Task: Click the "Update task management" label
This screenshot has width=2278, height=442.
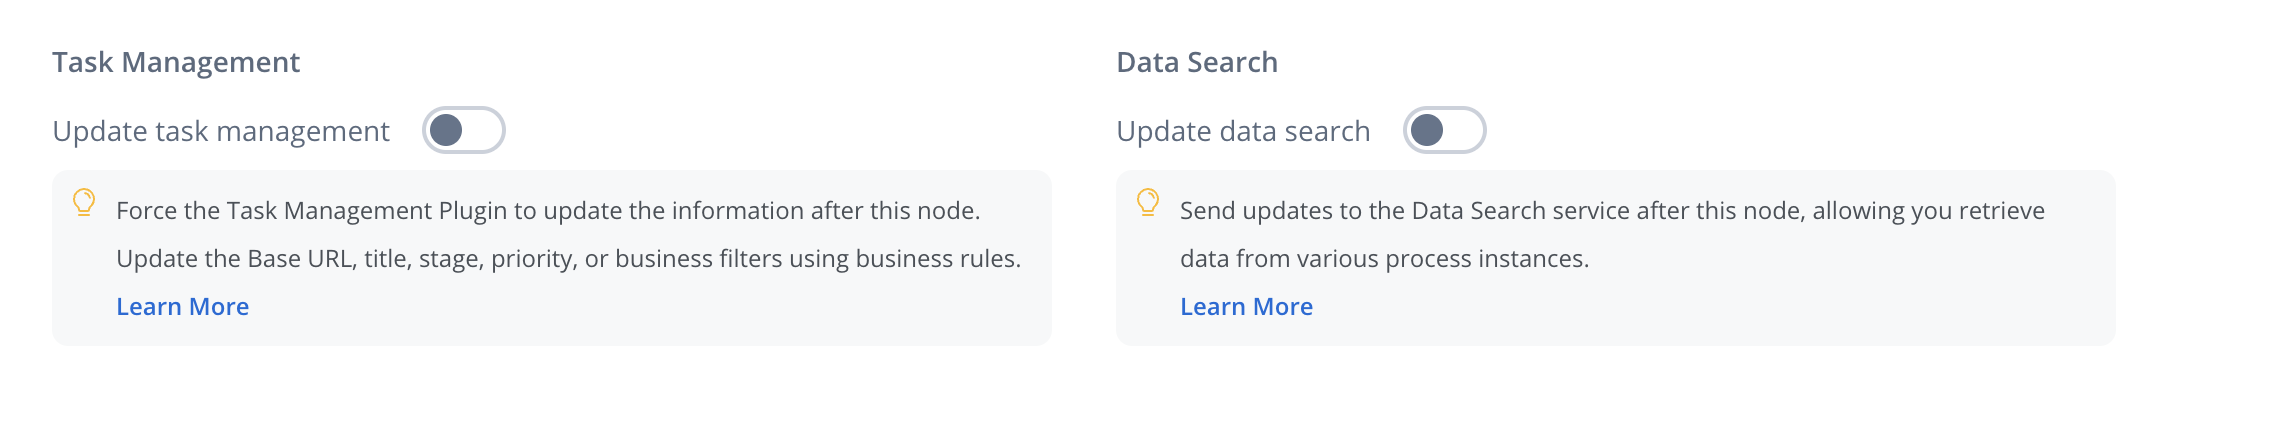Action: click(x=221, y=131)
